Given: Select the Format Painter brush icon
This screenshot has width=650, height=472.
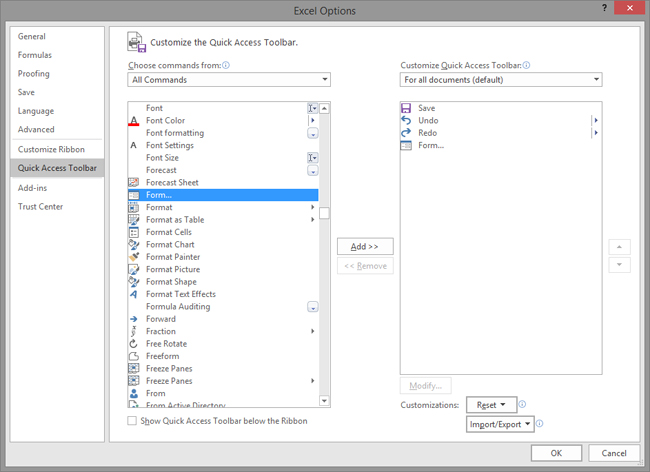Looking at the screenshot, I should coord(134,257).
